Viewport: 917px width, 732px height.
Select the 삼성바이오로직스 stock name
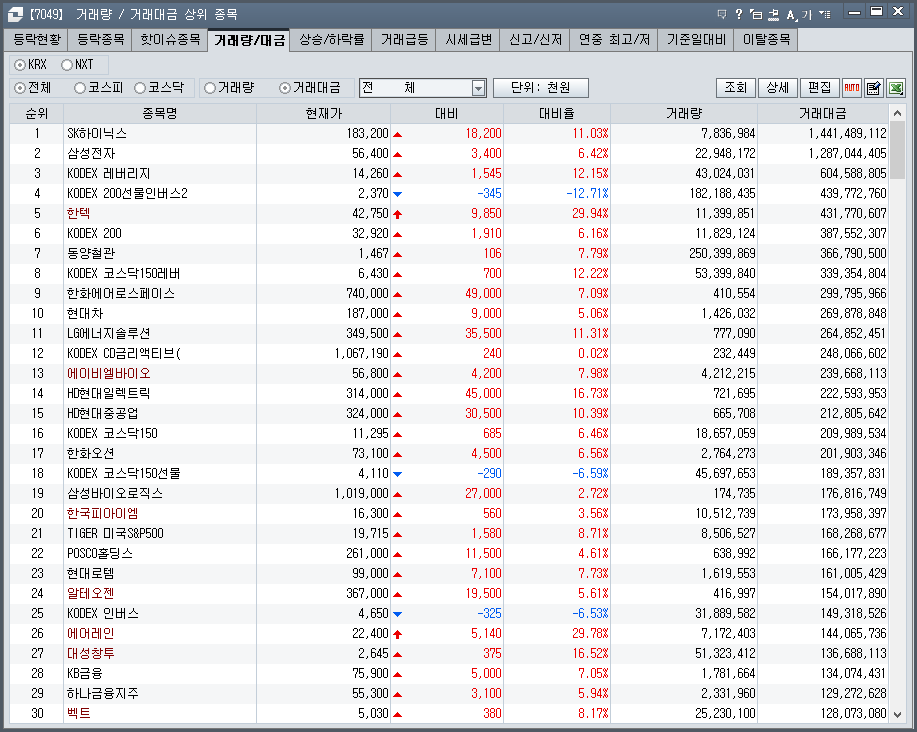(x=115, y=493)
